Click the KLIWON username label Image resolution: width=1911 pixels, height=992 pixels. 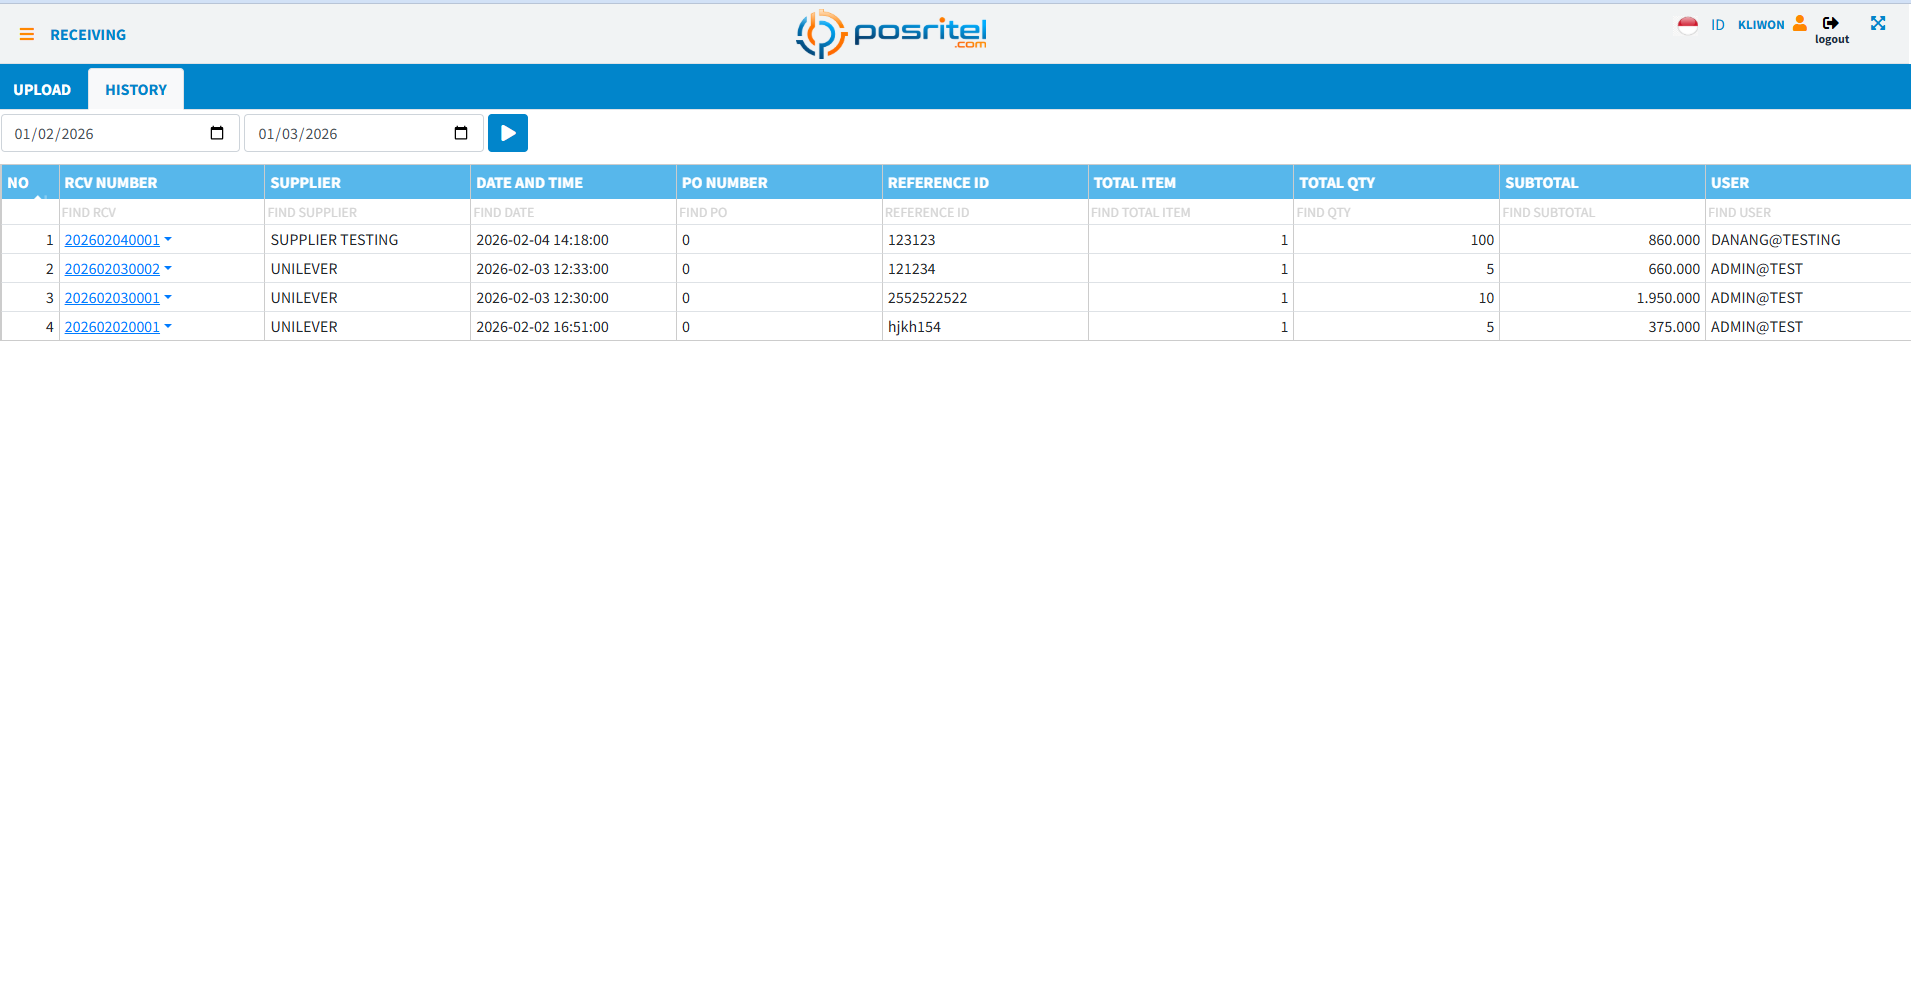(1761, 25)
